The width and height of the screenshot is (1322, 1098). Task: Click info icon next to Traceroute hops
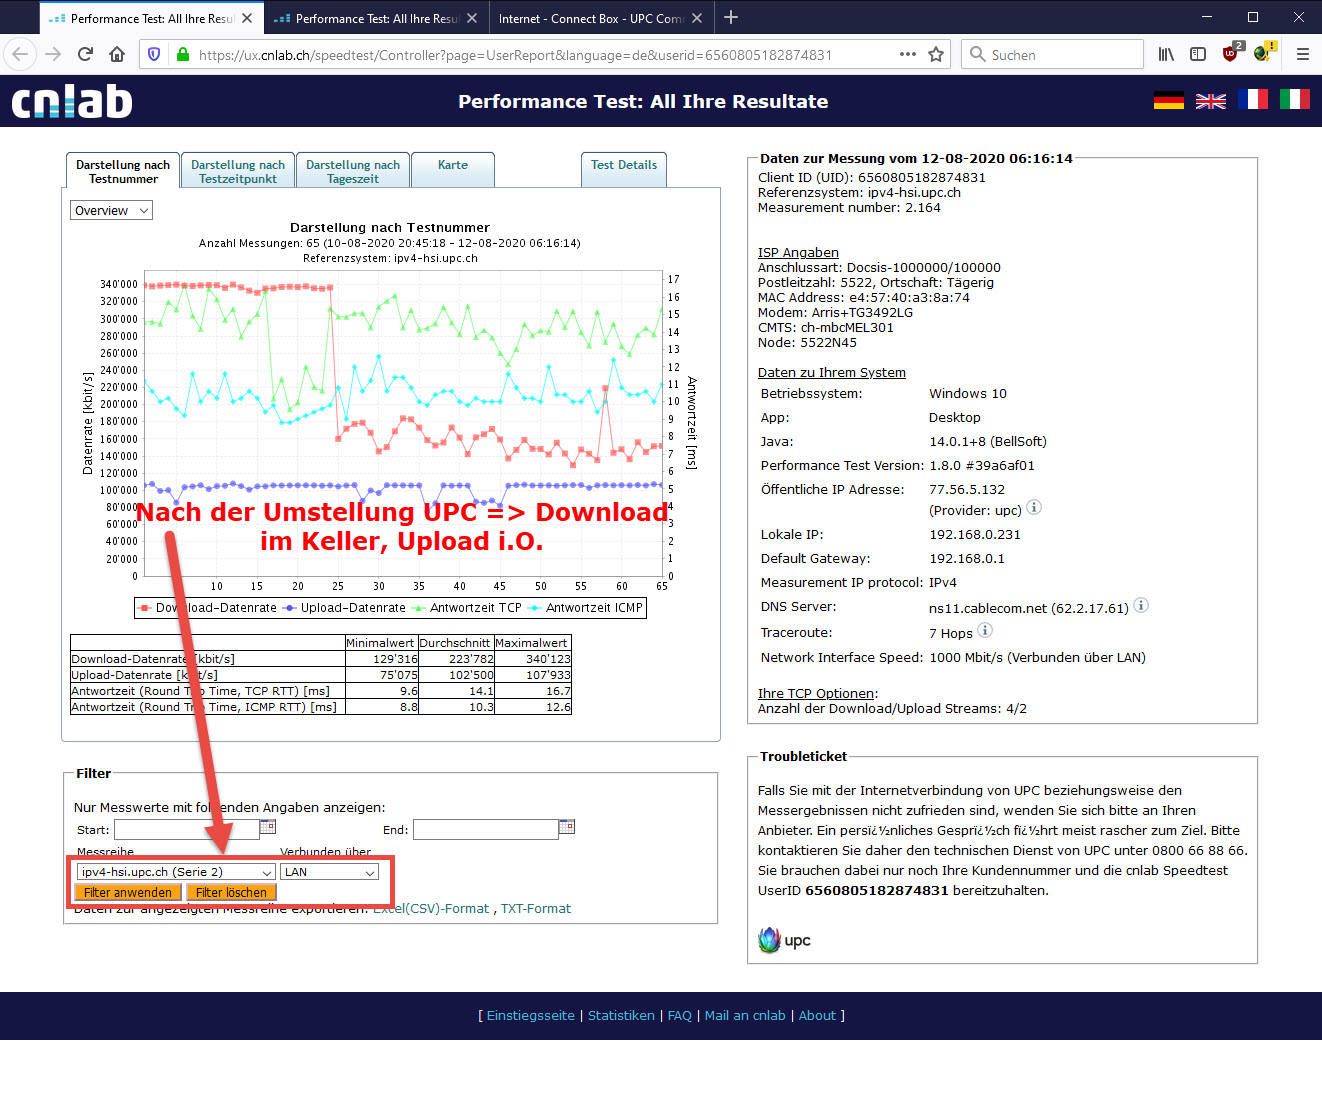click(985, 631)
